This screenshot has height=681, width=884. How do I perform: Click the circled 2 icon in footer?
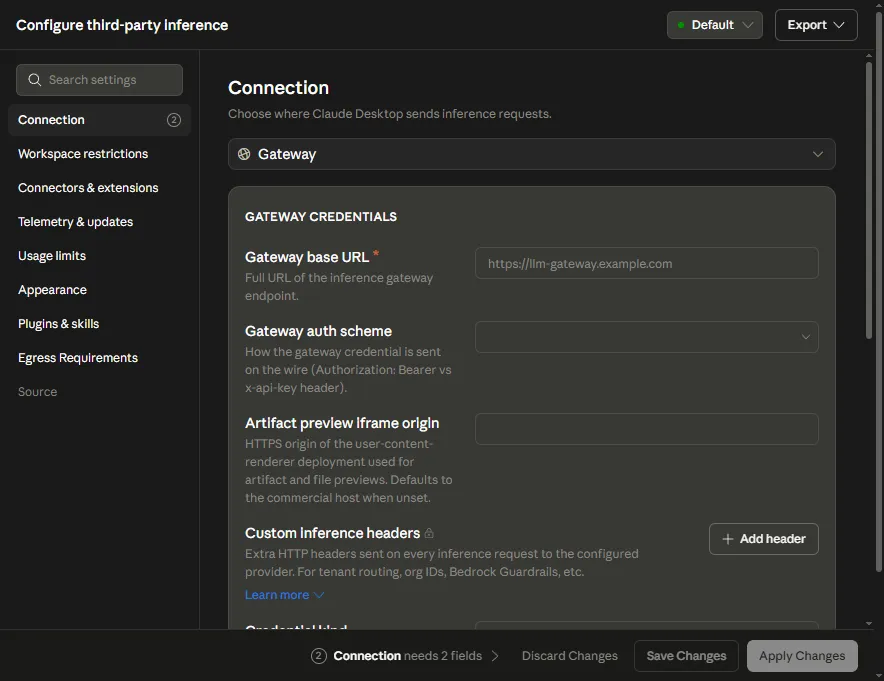point(319,656)
